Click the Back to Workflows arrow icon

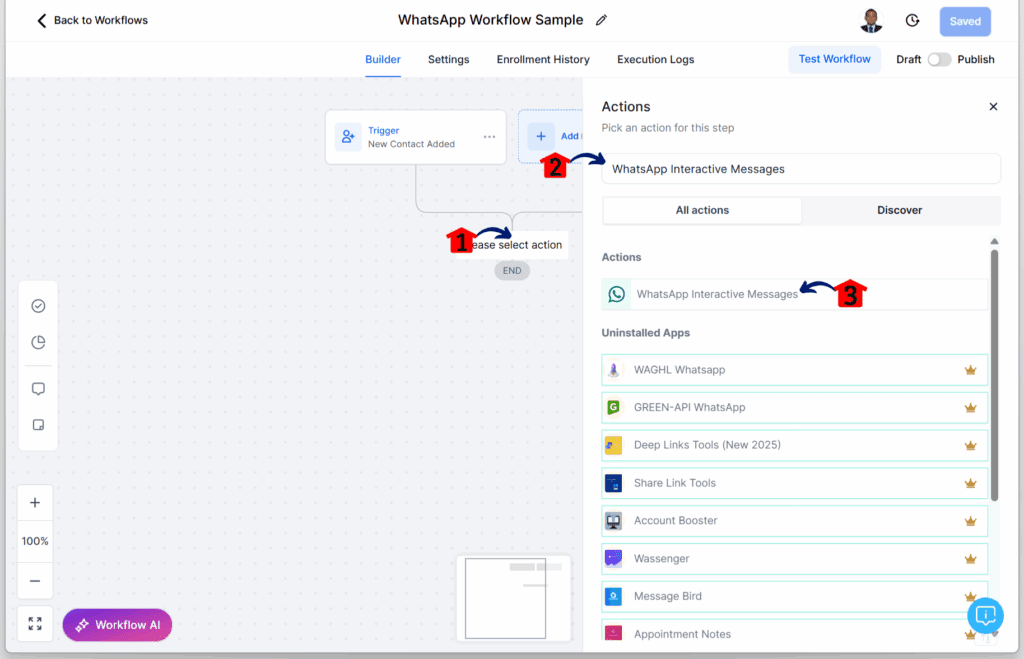pos(42,21)
